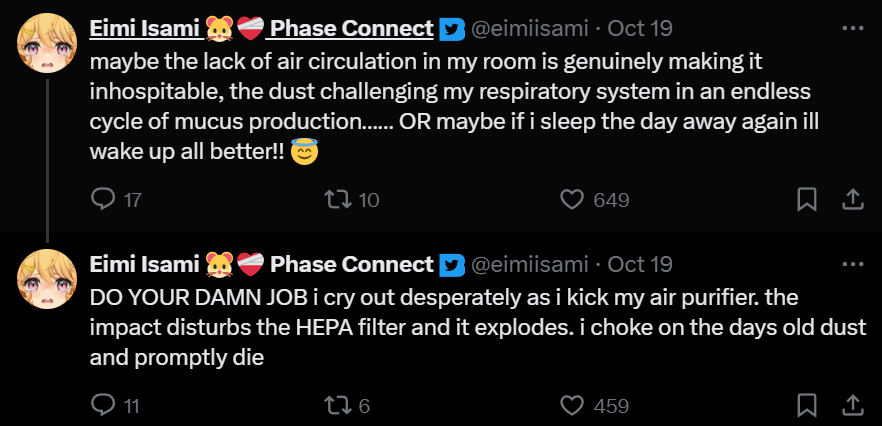Open Oct 19 timestamp of first tweet

(x=640, y=29)
